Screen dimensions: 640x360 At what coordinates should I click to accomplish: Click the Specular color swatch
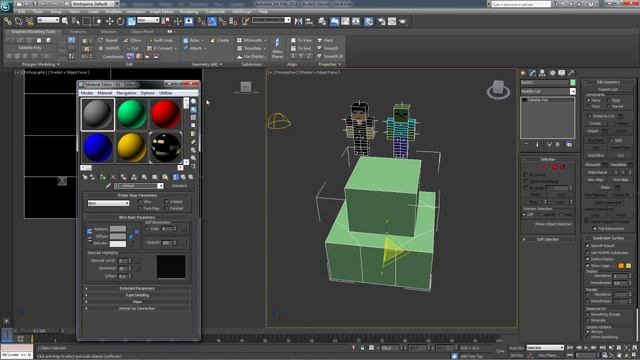point(118,244)
